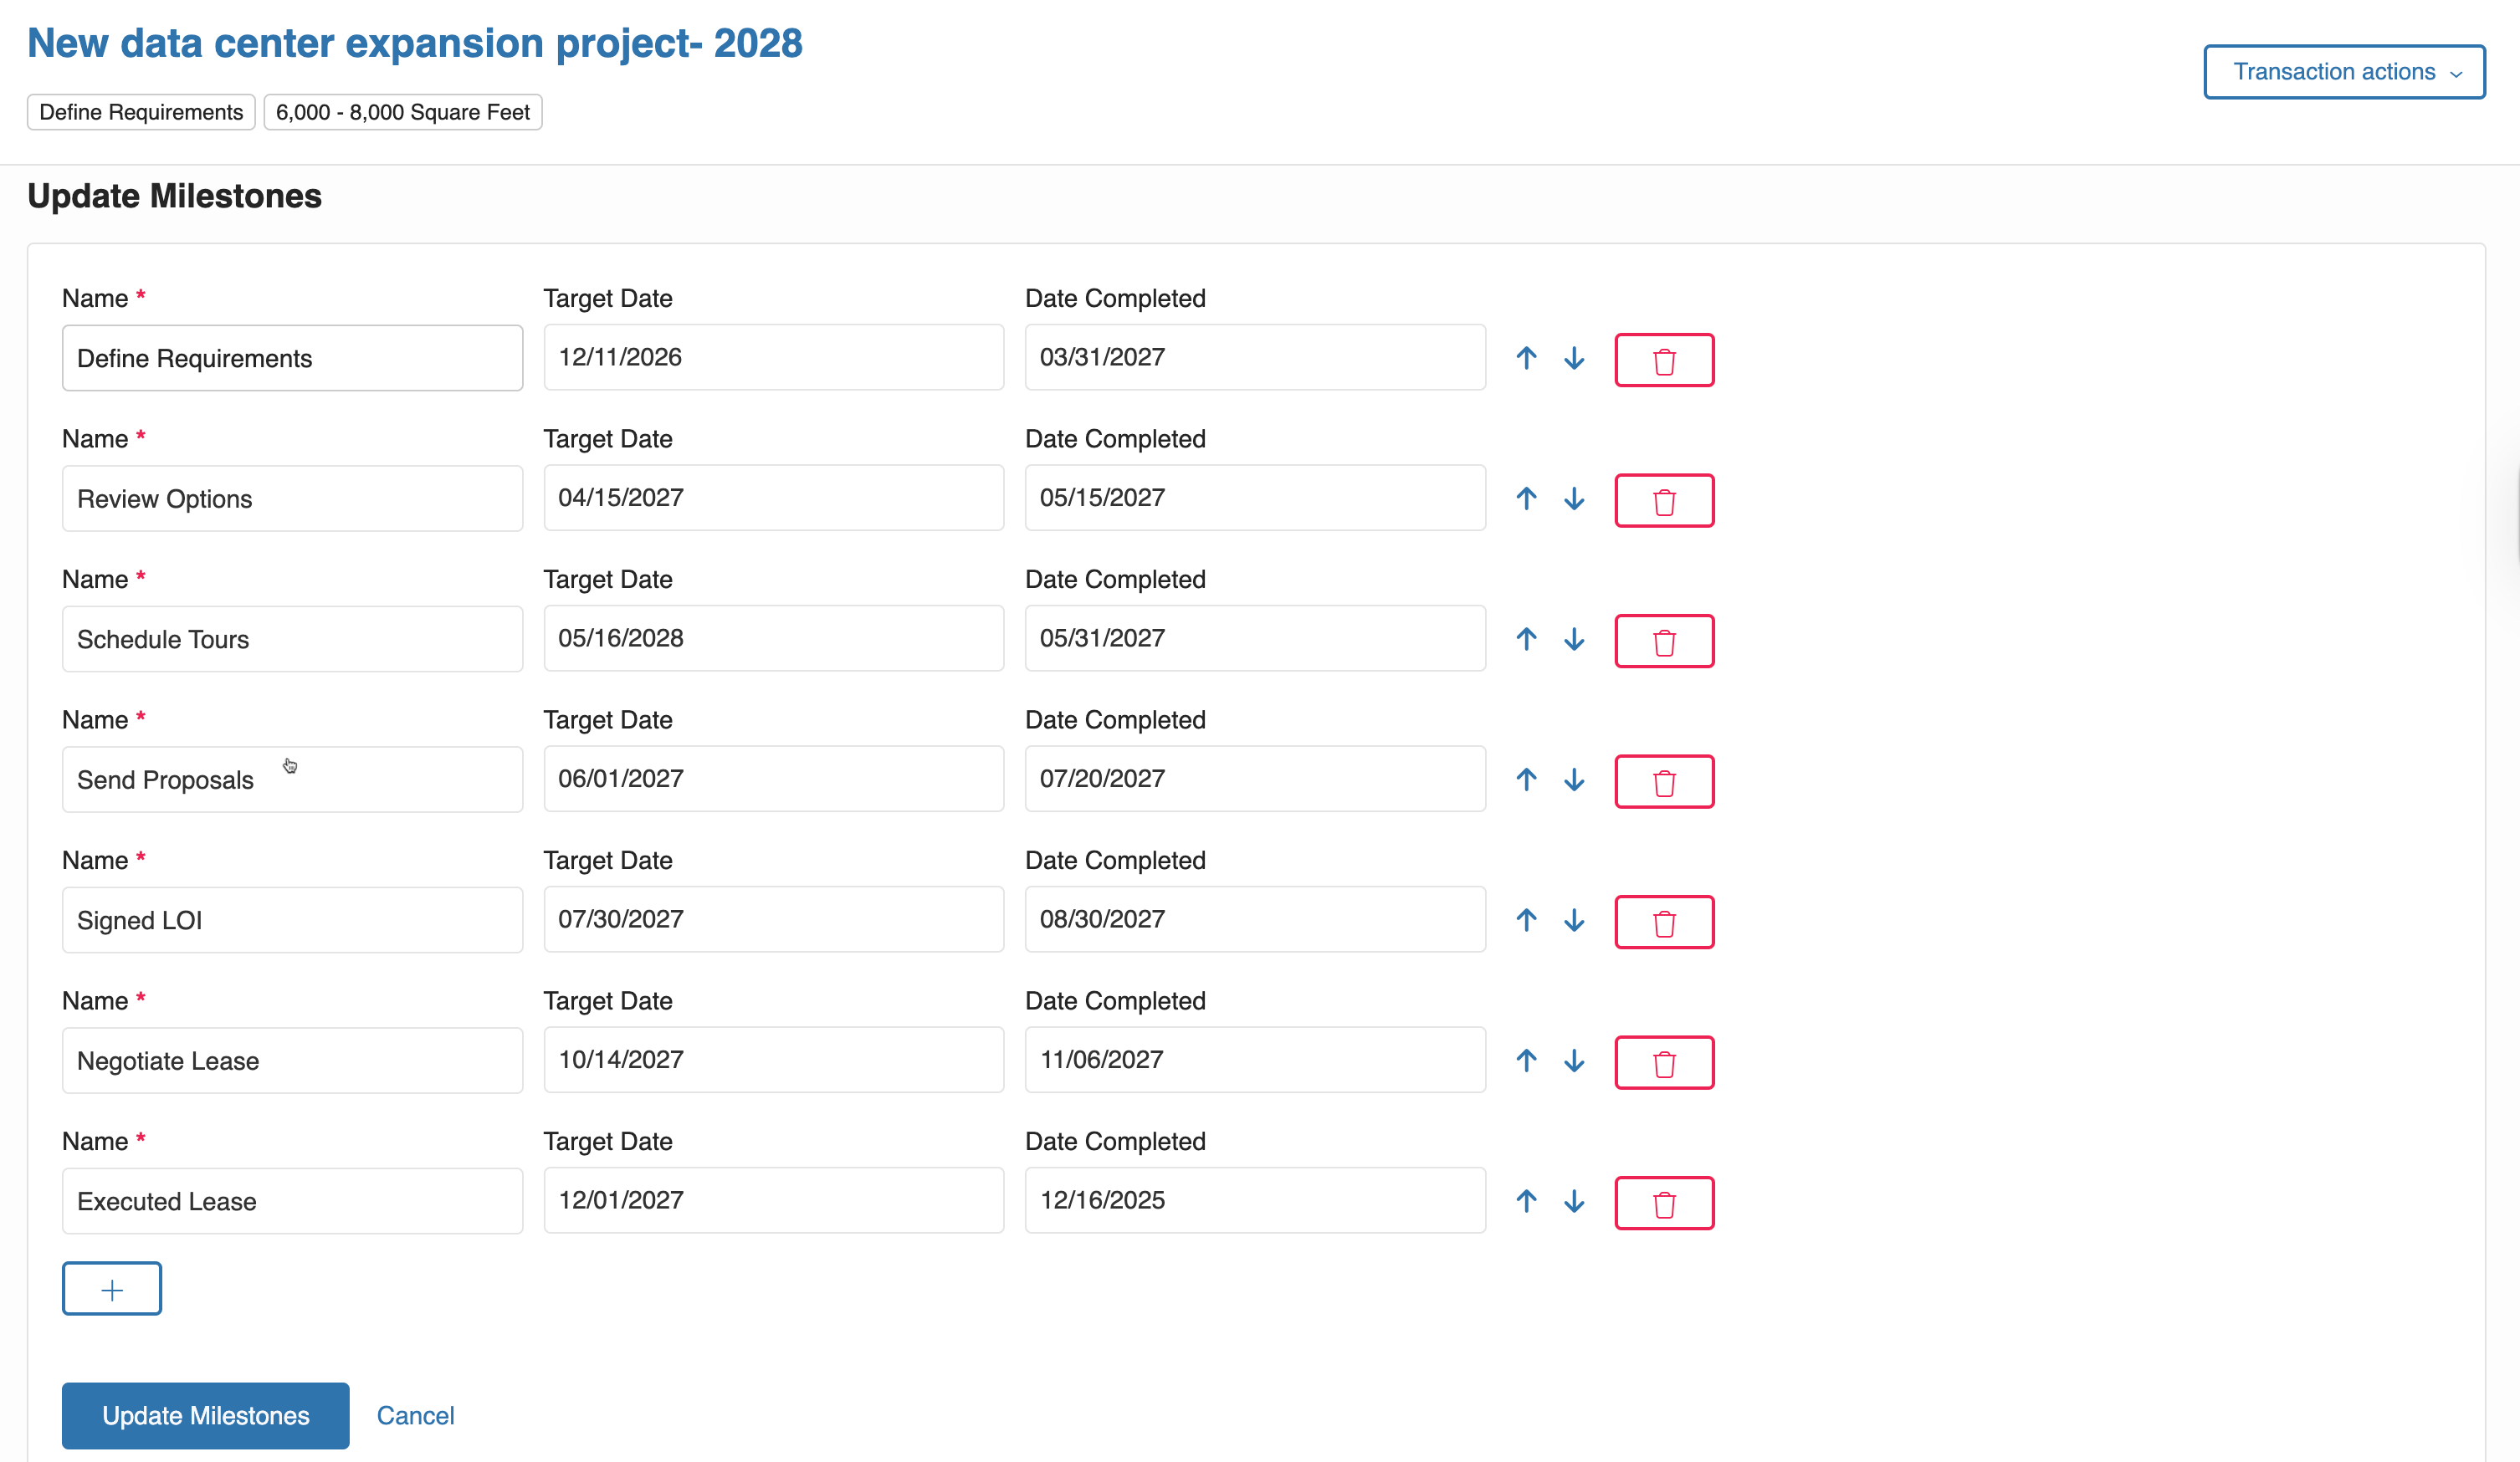This screenshot has width=2520, height=1462.
Task: Click the Update Milestones submit button
Action: 205,1415
